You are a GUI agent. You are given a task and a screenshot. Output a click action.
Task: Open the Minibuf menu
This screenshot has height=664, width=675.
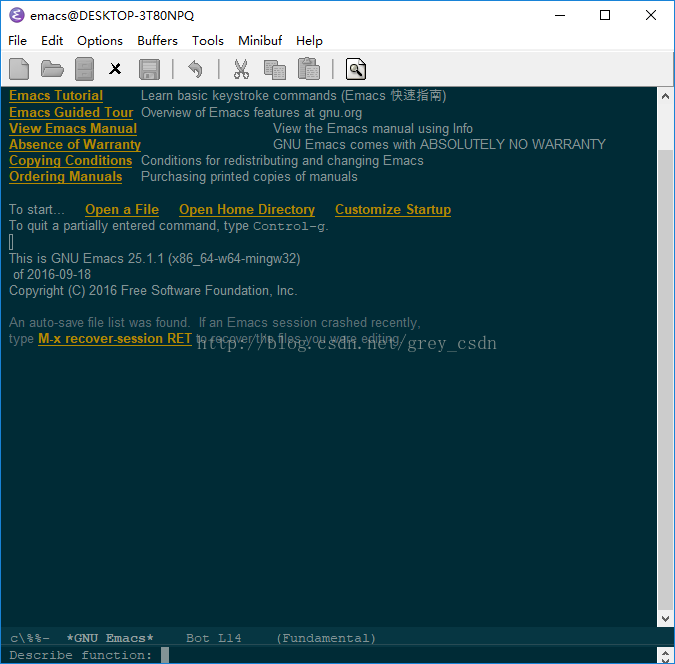260,40
